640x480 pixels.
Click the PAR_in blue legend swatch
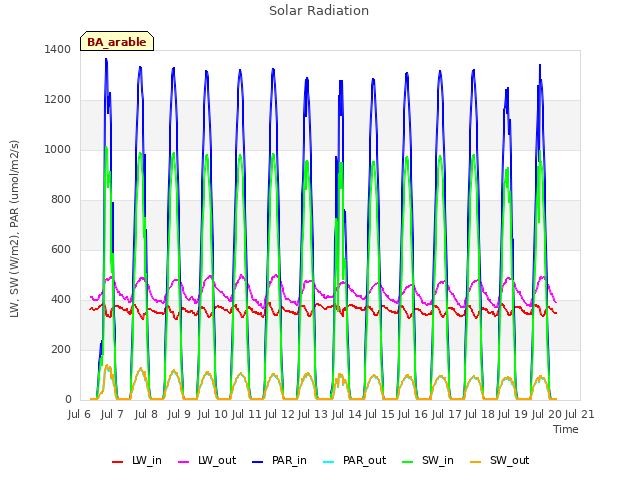click(x=258, y=462)
